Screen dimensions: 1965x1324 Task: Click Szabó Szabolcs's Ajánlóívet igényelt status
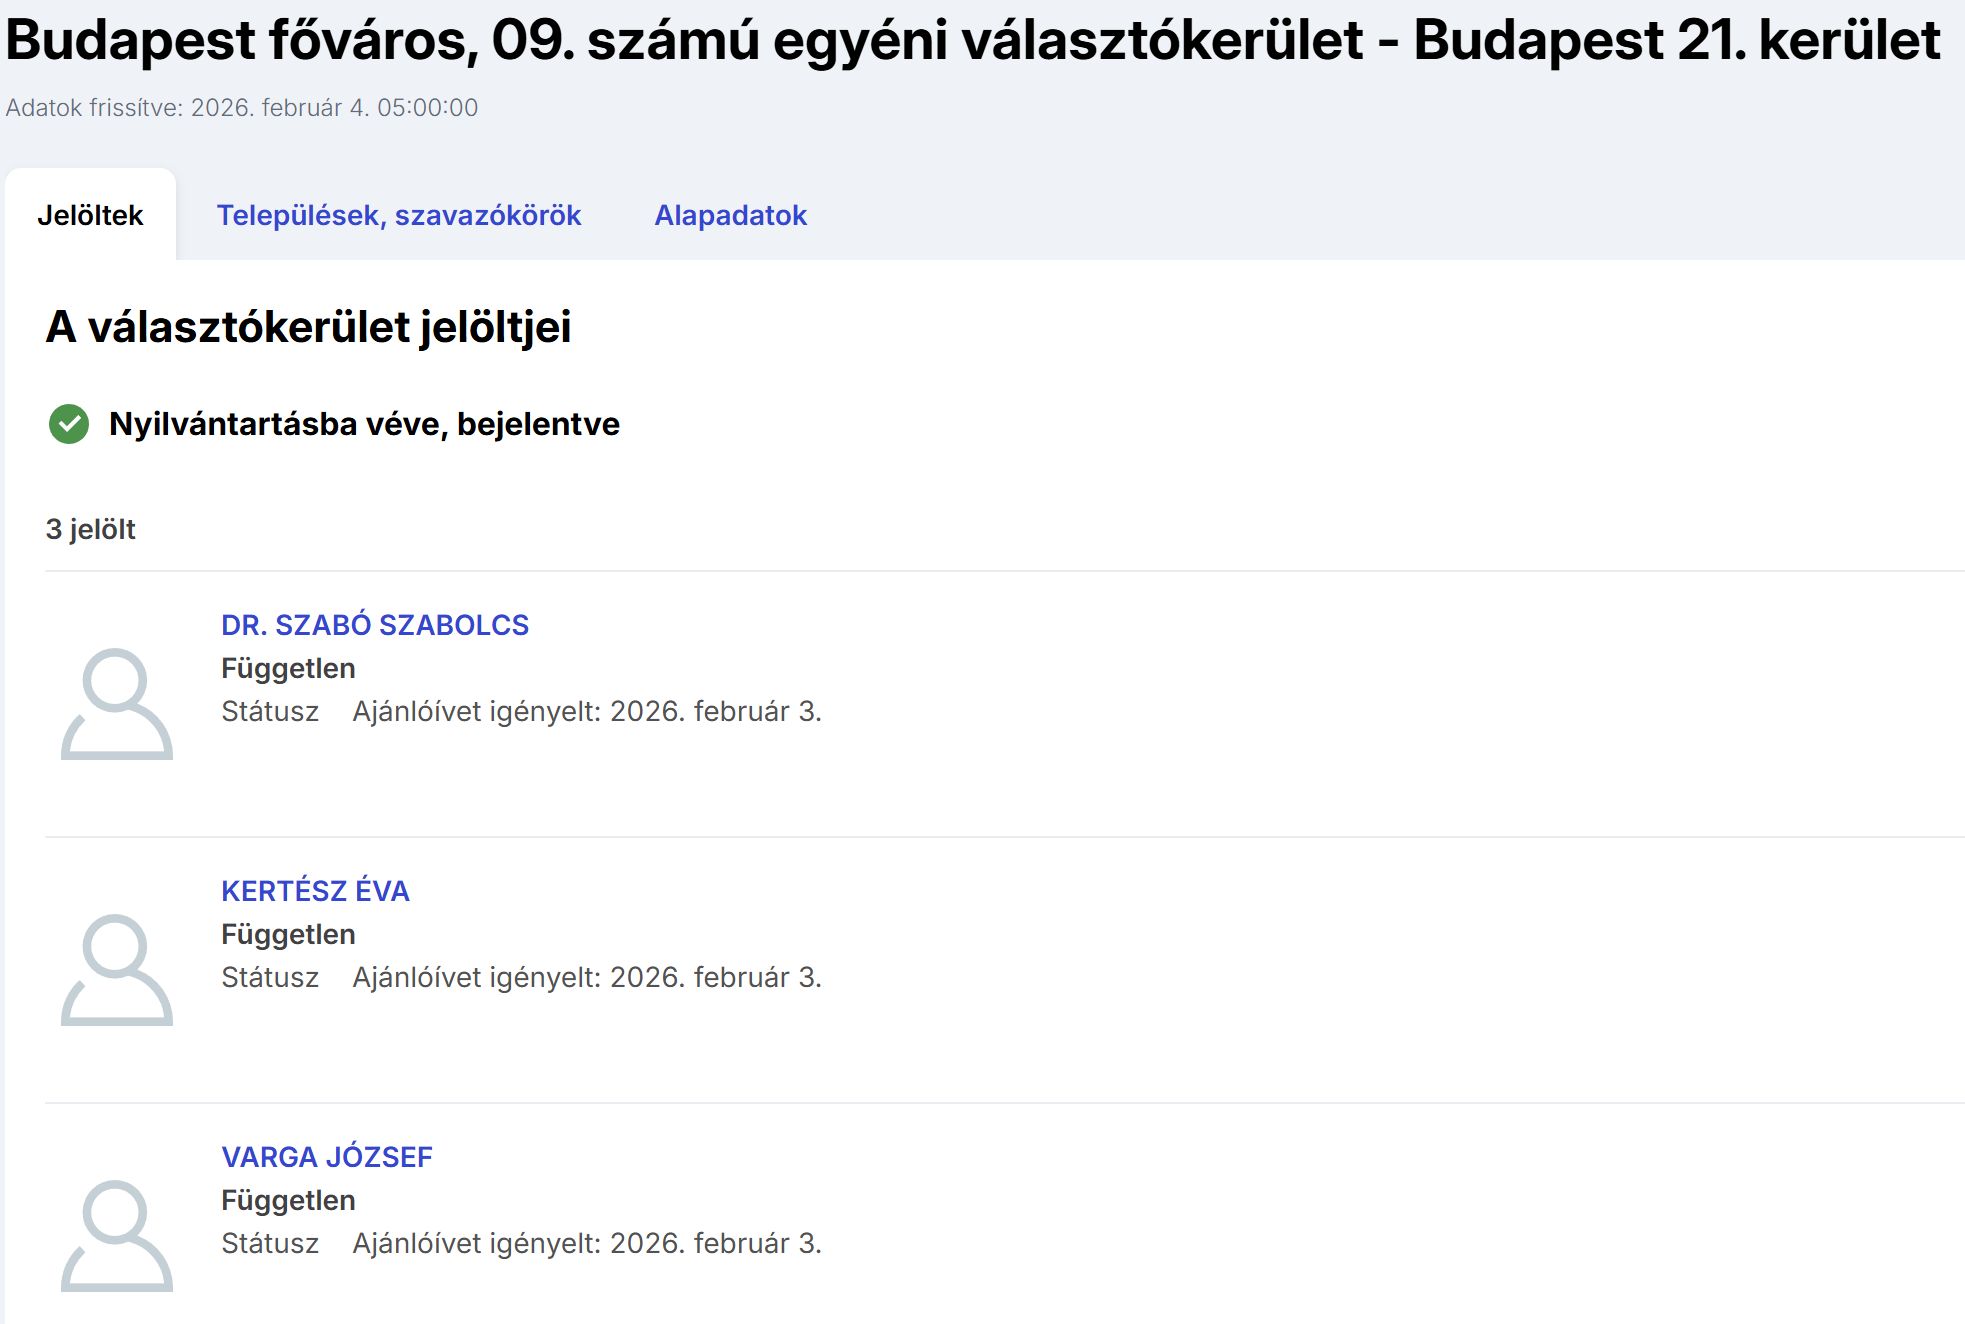click(586, 711)
